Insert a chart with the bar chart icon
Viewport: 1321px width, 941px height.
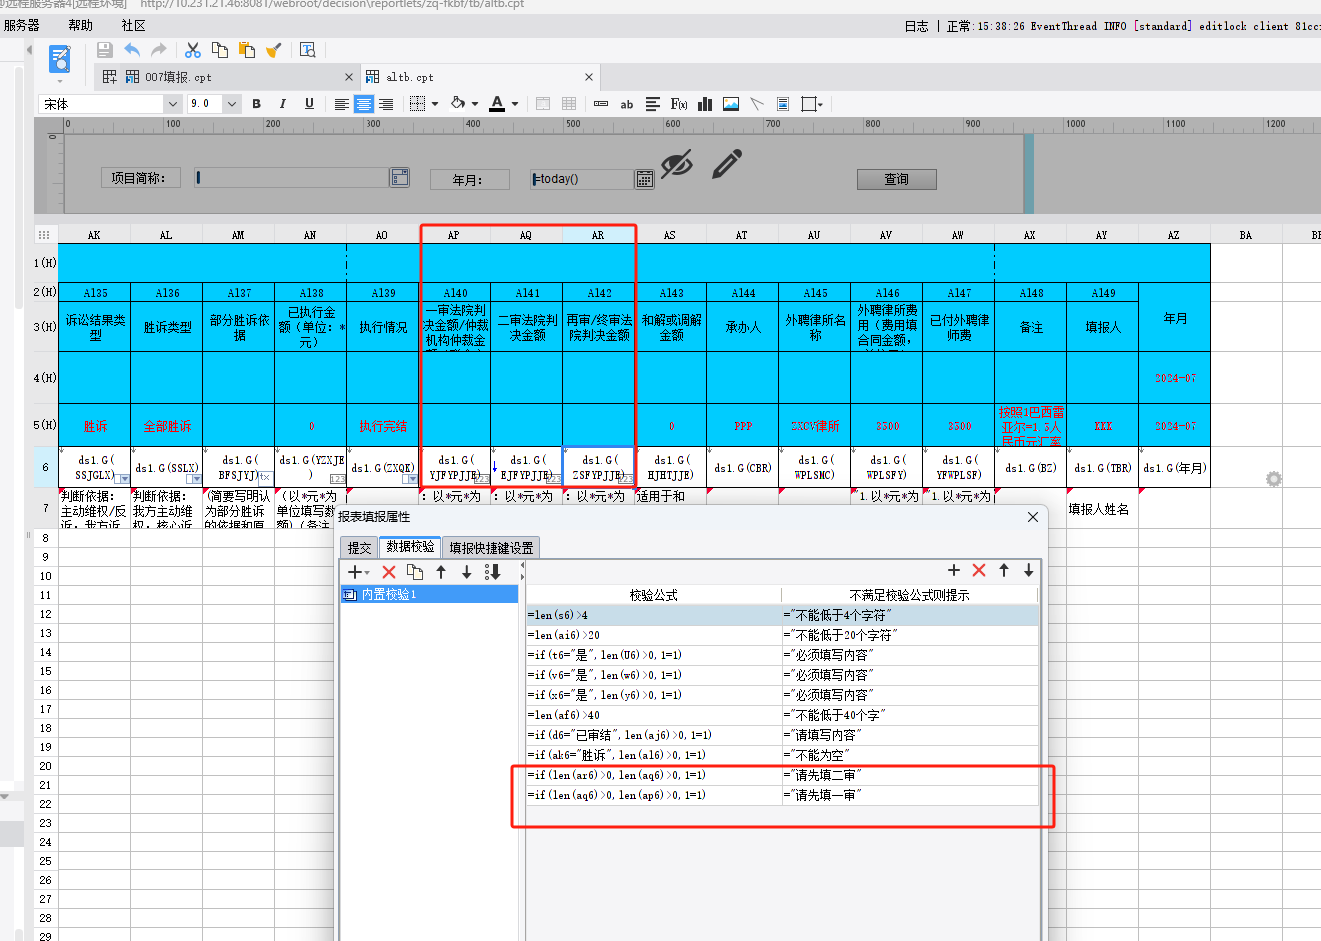pyautogui.click(x=705, y=104)
